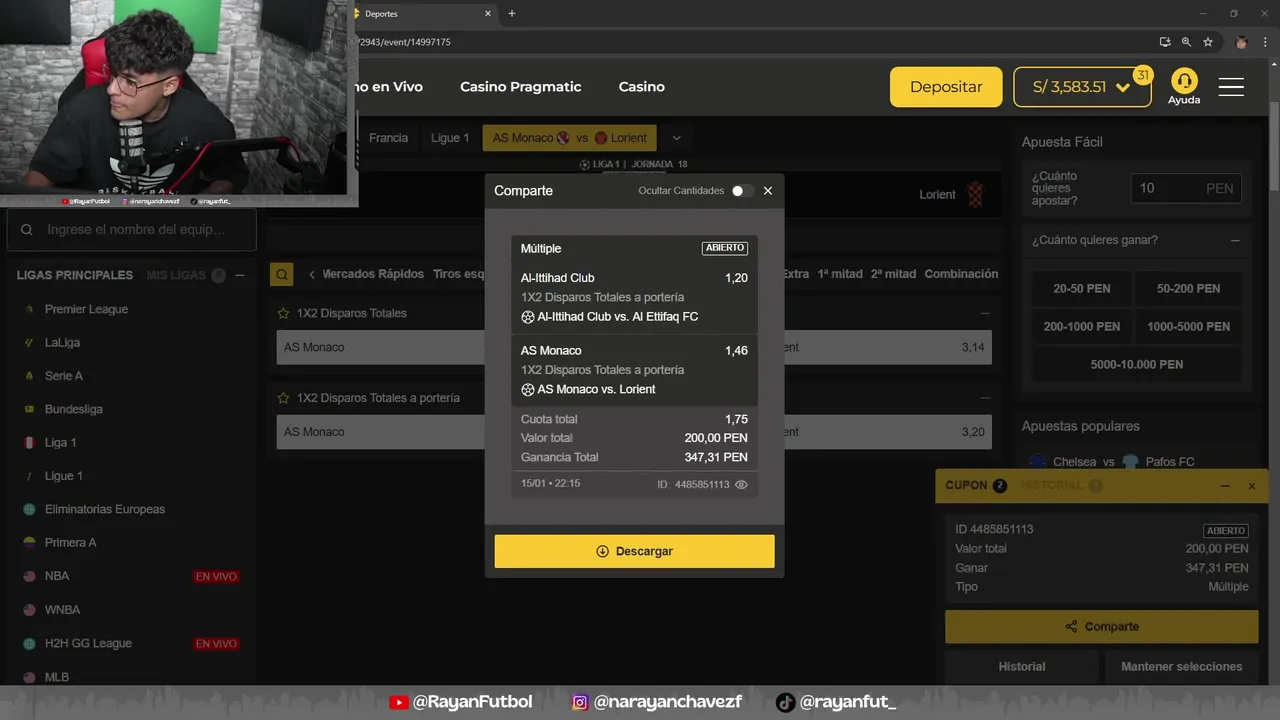
Task: Switch to the MIS LIGAS tab
Action: coord(176,275)
